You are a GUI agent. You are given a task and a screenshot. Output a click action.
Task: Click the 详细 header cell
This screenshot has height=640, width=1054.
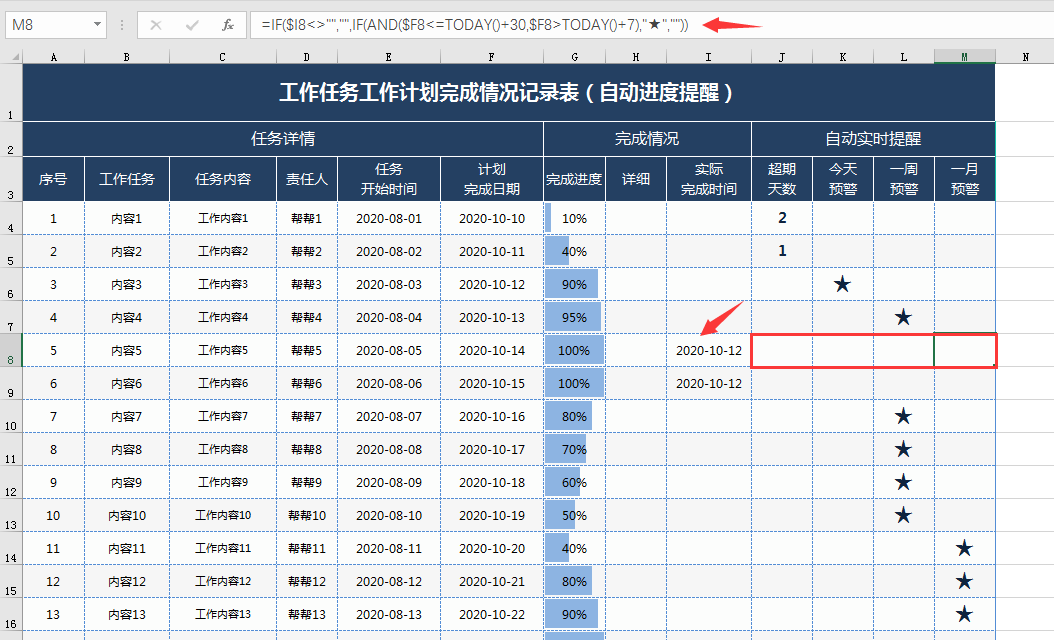point(636,179)
